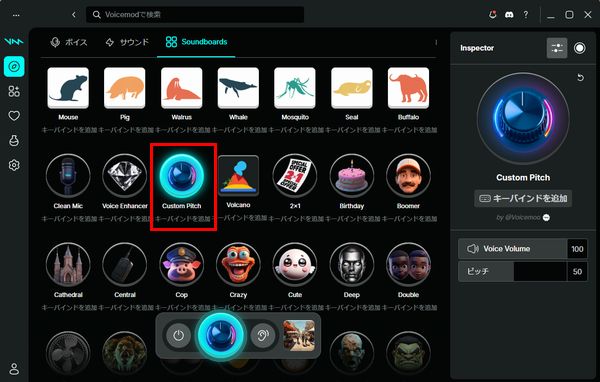Open the three-dot menu at top left

tap(16, 15)
